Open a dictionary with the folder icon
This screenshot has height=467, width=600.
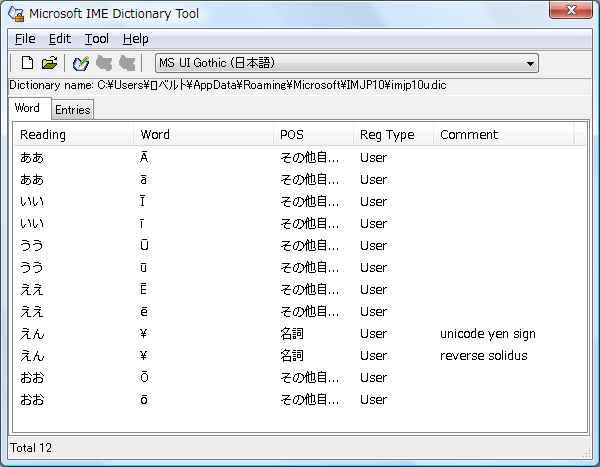coord(49,63)
